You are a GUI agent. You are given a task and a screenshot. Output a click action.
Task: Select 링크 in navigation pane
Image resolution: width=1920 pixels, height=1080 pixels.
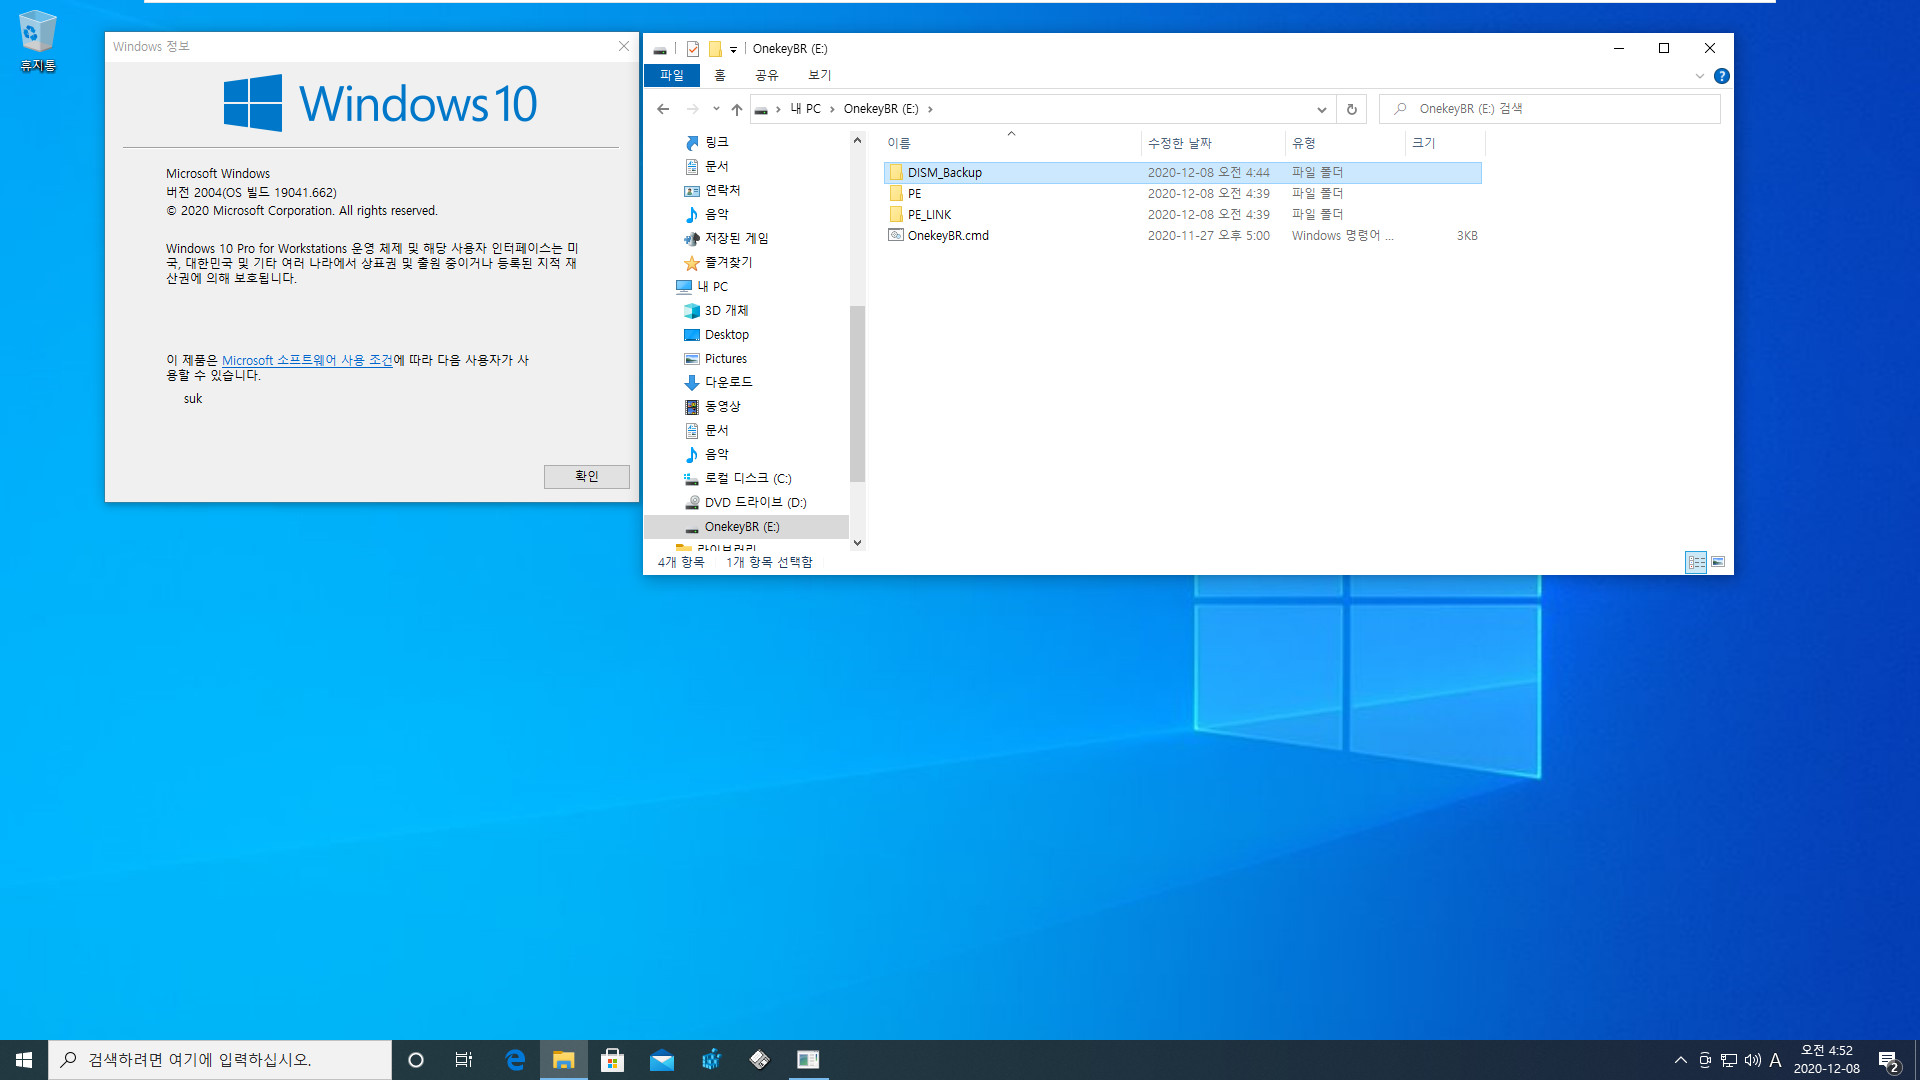(716, 142)
